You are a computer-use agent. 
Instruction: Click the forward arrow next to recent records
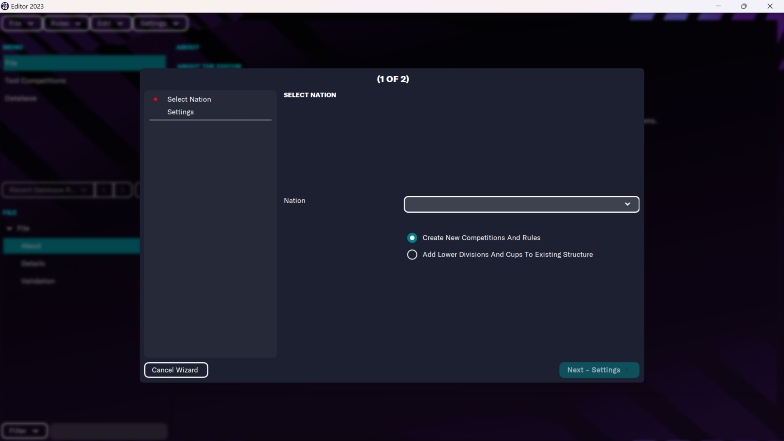(x=122, y=190)
